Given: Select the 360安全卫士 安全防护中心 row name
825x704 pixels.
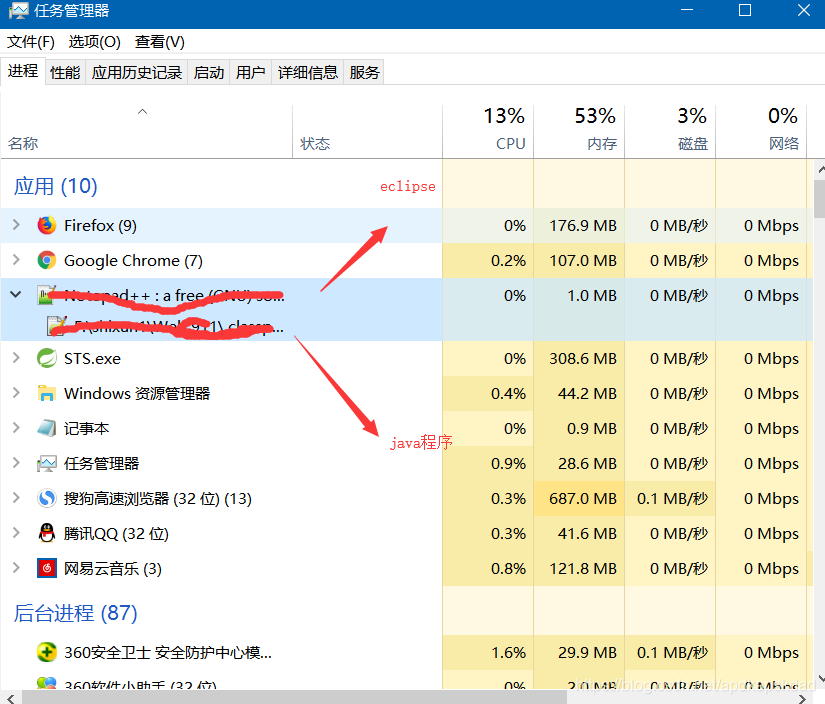Looking at the screenshot, I should click(x=168, y=652).
